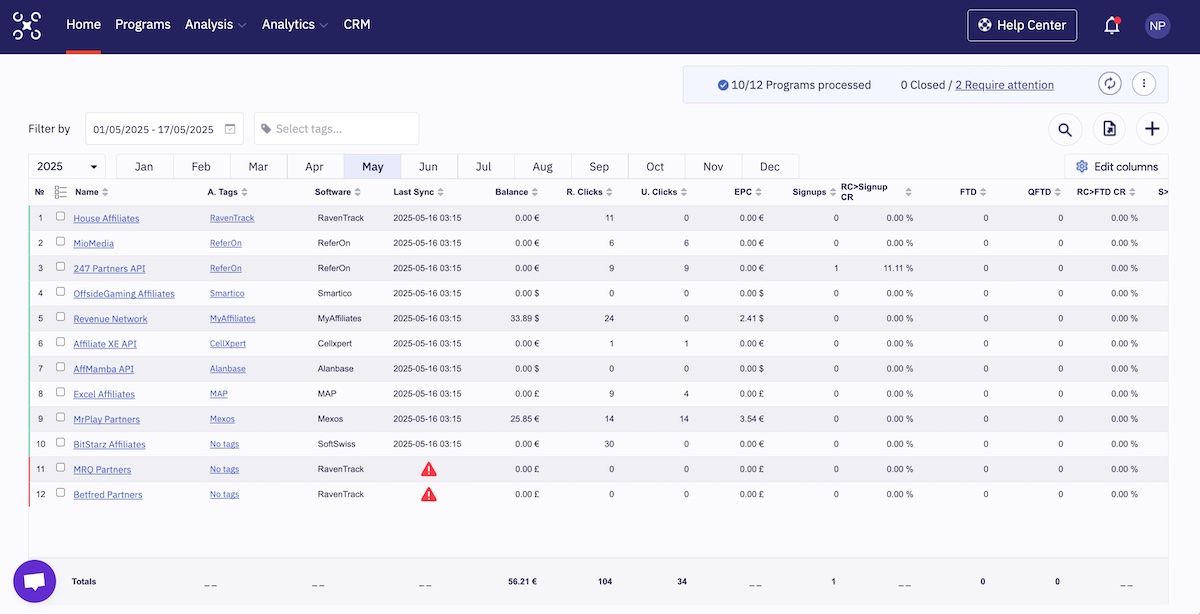This screenshot has height=614, width=1200.
Task: Click the search icon
Action: coord(1064,129)
